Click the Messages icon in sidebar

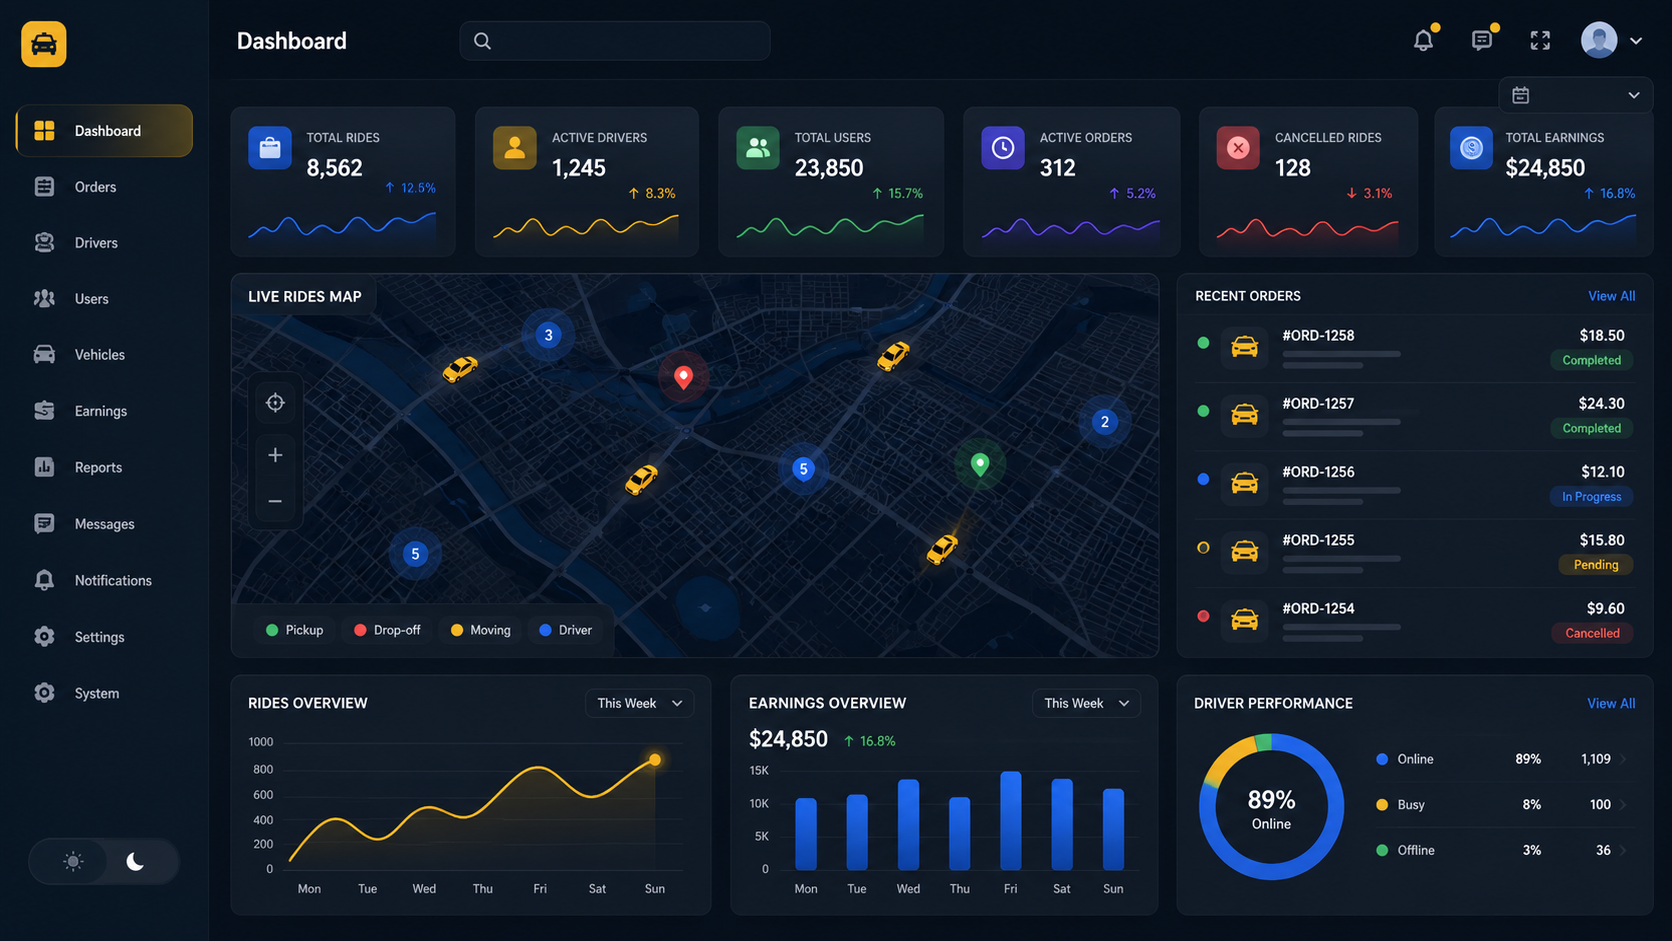[x=44, y=524]
